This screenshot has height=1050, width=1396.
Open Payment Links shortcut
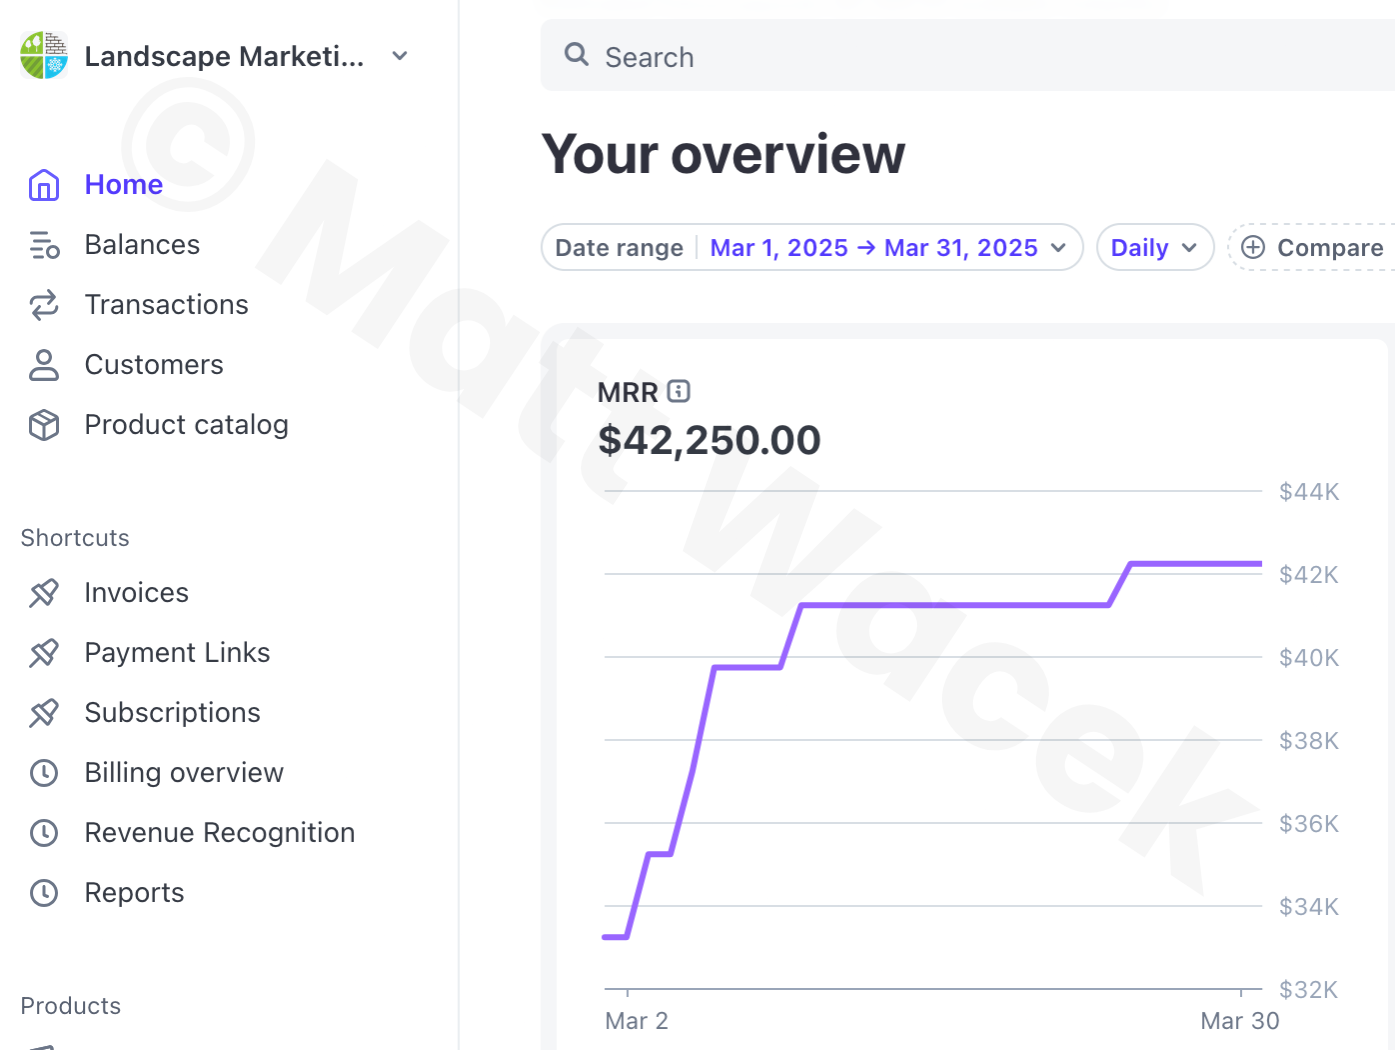(x=177, y=653)
